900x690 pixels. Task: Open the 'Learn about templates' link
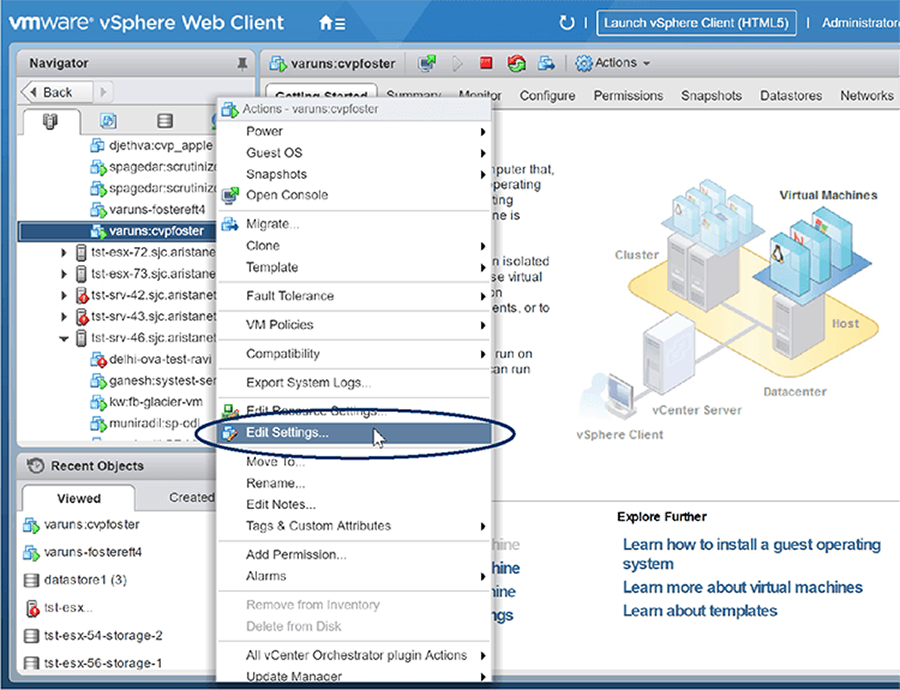pos(700,611)
